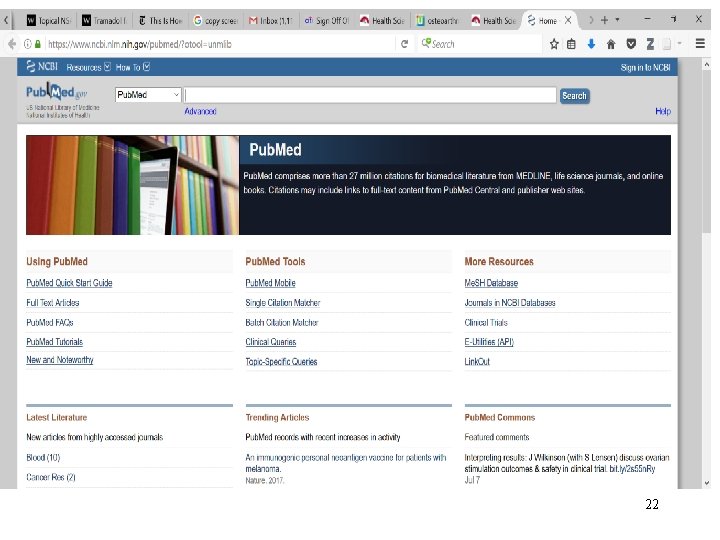Open the Pocket shield icon

631,44
